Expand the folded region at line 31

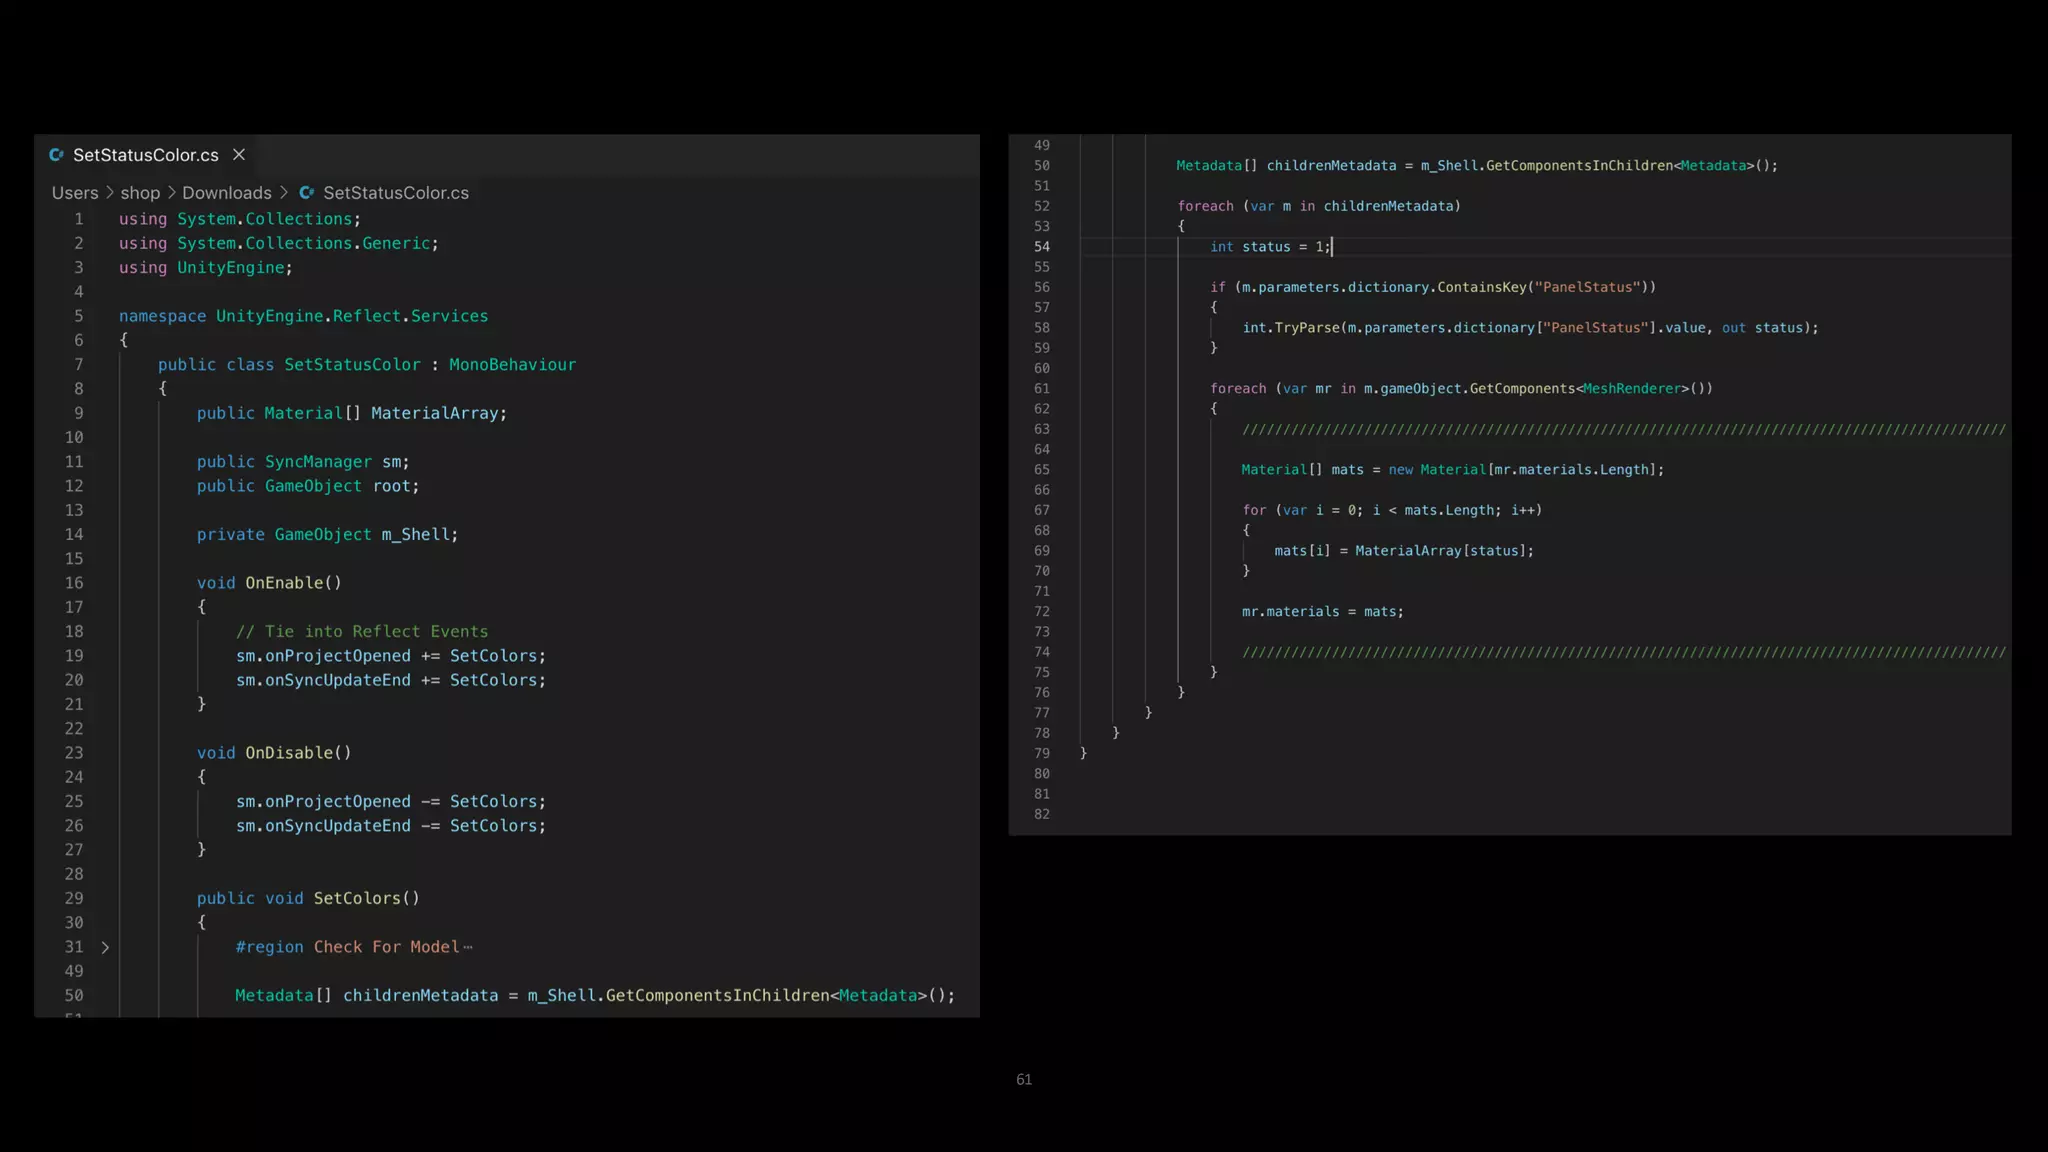105,947
